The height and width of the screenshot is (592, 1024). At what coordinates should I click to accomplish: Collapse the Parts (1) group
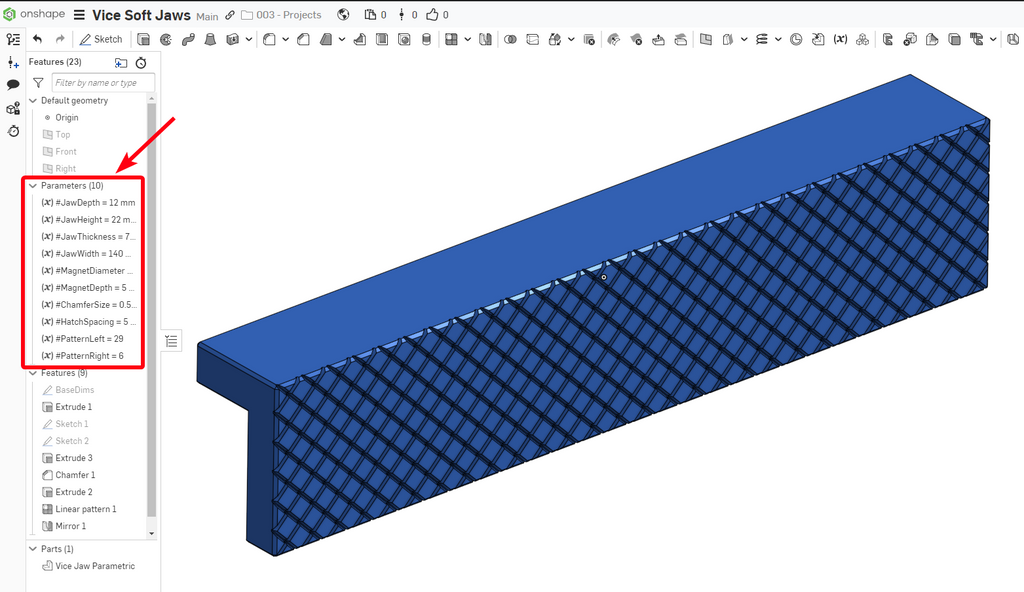coord(33,549)
